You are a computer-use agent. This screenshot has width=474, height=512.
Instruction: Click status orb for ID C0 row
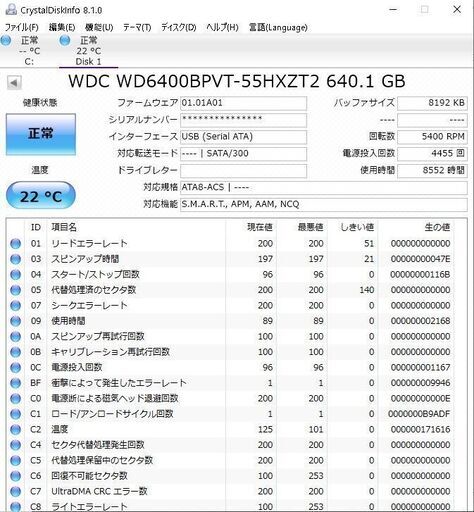(15, 399)
